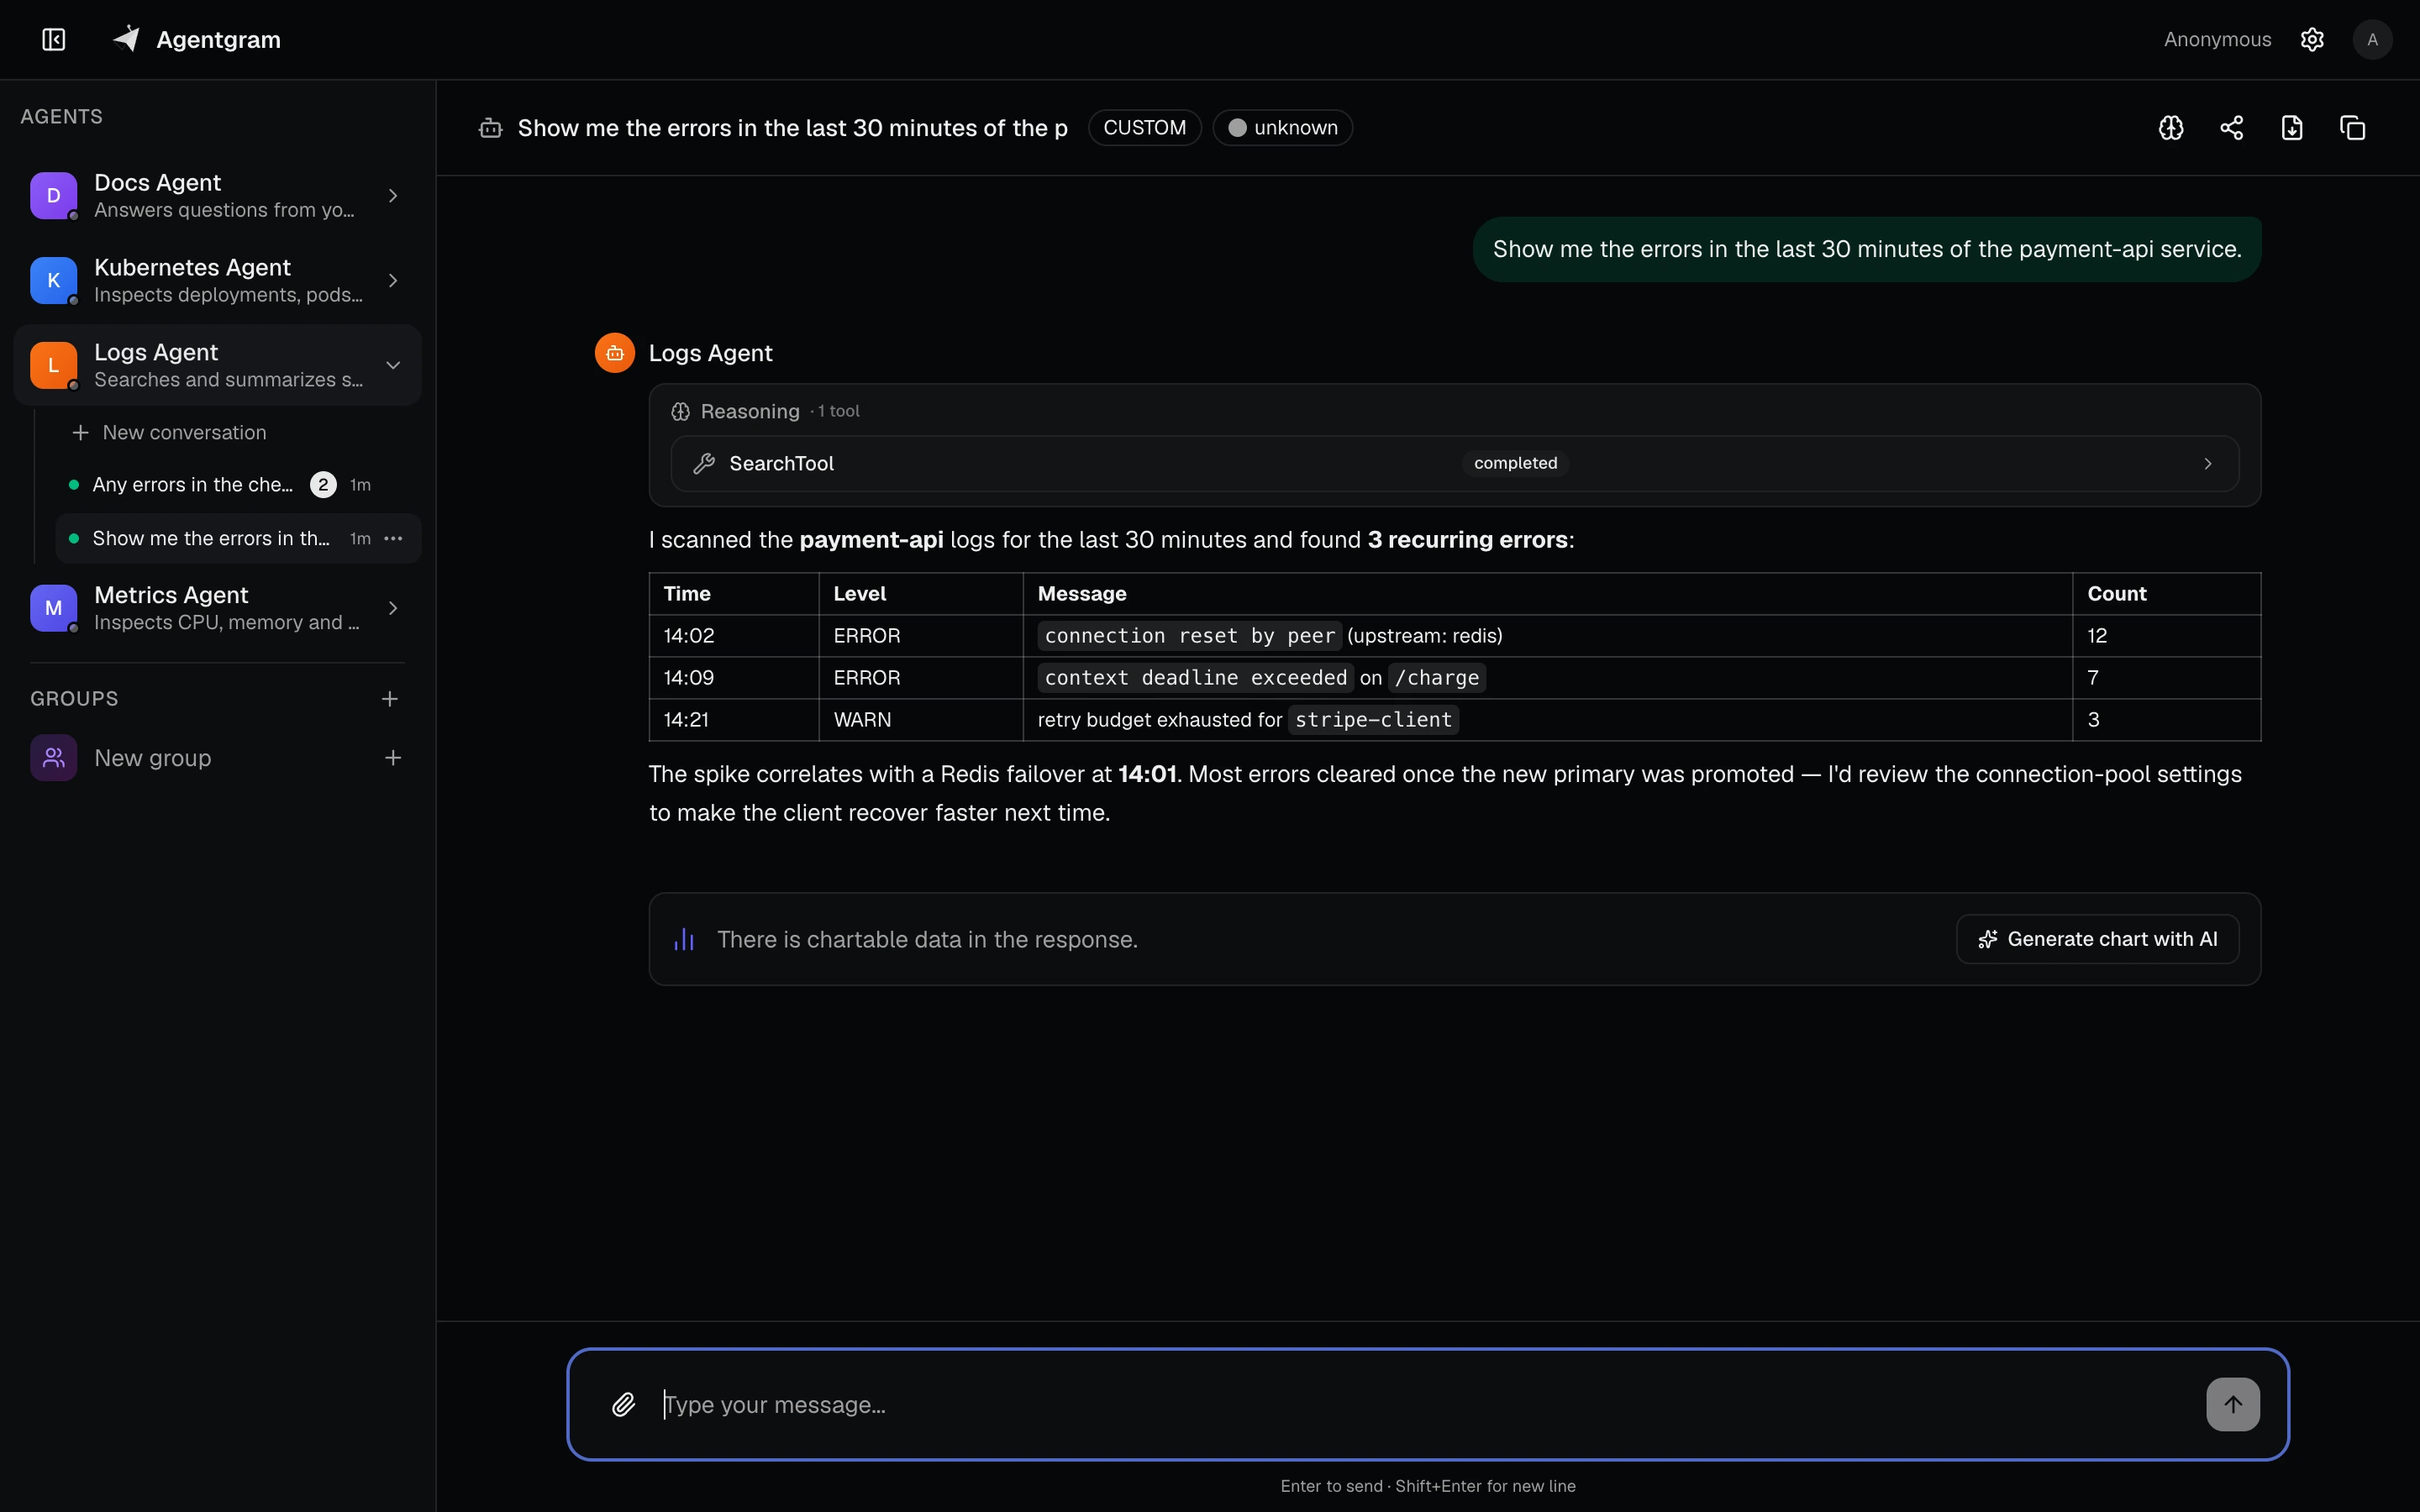Image resolution: width=2420 pixels, height=1512 pixels.
Task: Copy conversation using the copy icon
Action: click(x=2353, y=128)
